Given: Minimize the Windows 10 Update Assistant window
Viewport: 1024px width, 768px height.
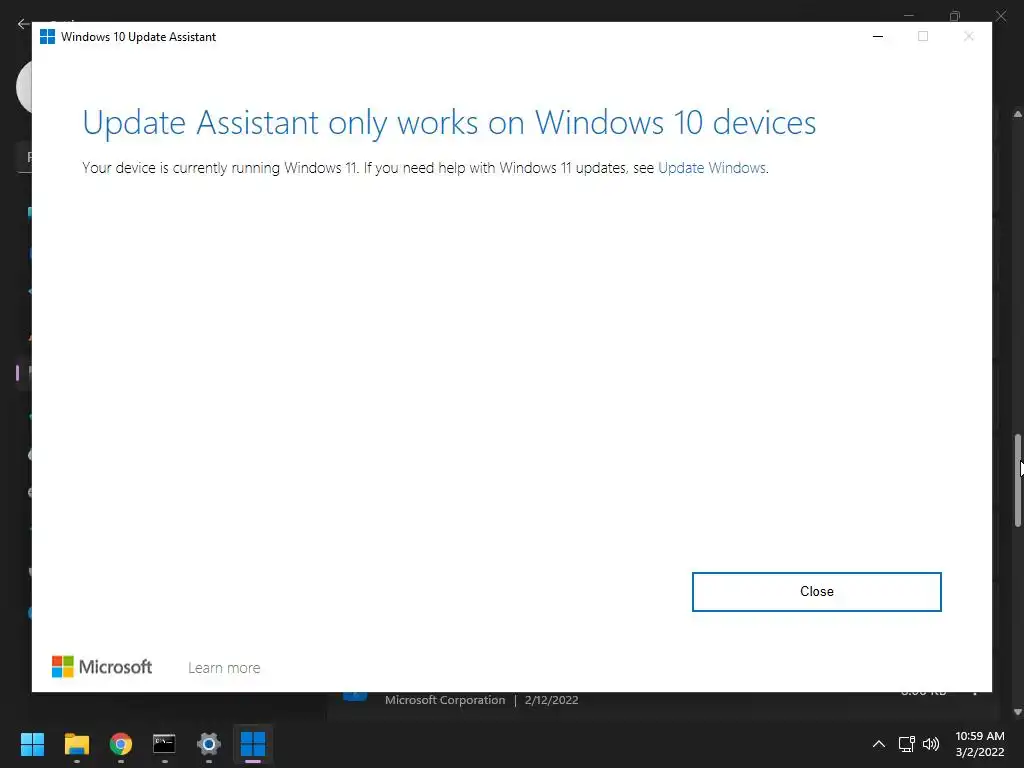Looking at the screenshot, I should [x=878, y=37].
